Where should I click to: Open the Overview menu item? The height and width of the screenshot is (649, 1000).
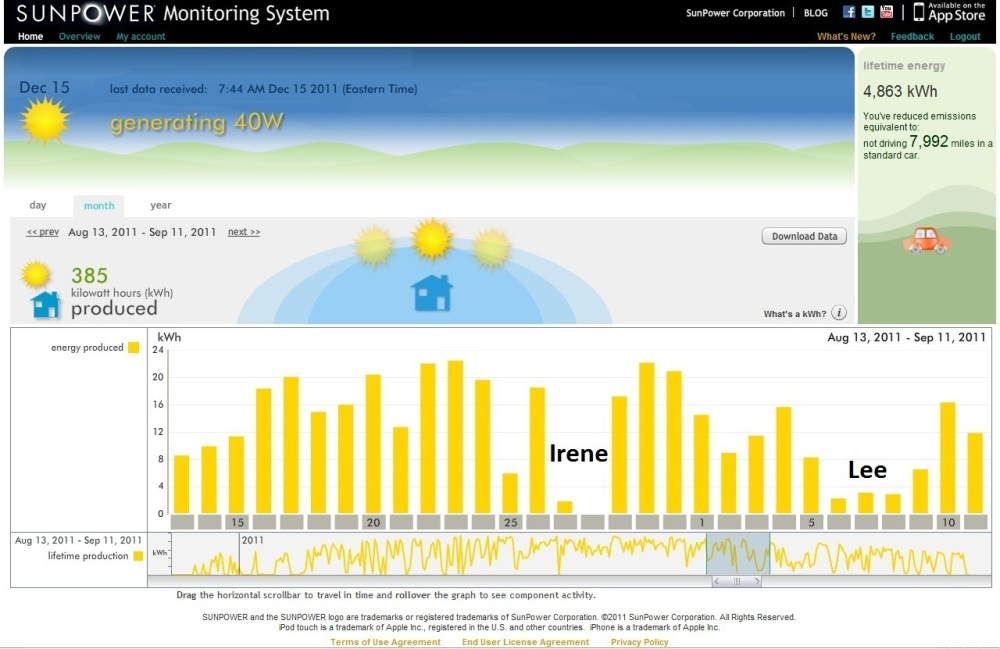click(x=80, y=36)
